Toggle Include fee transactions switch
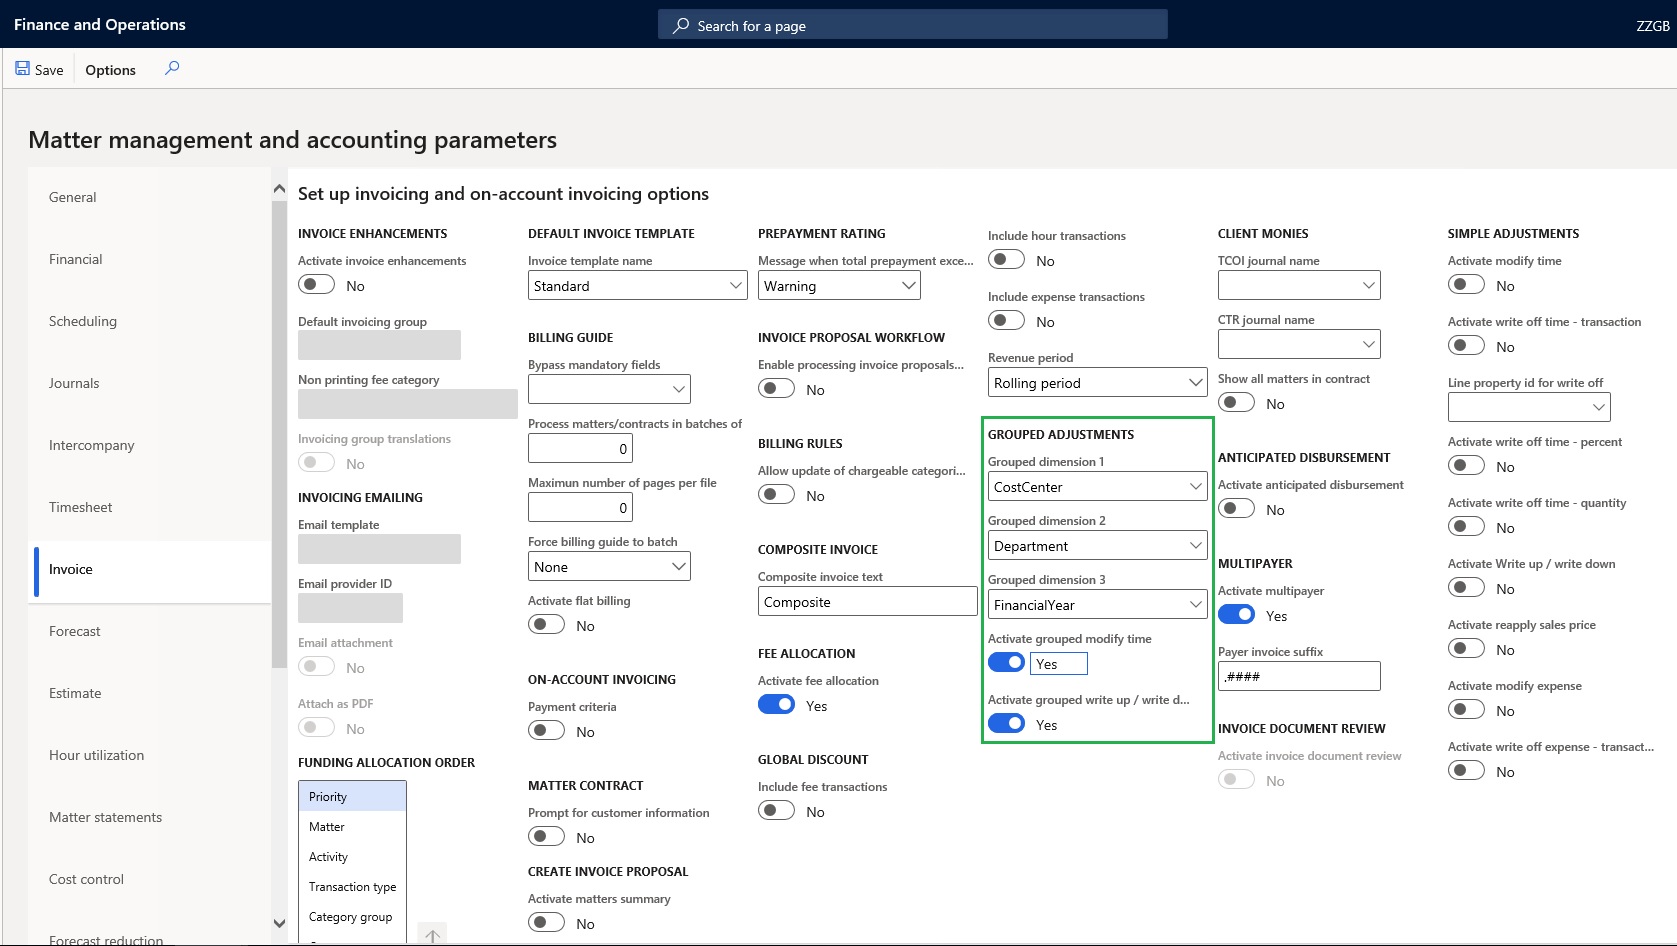The width and height of the screenshot is (1677, 946). click(776, 811)
